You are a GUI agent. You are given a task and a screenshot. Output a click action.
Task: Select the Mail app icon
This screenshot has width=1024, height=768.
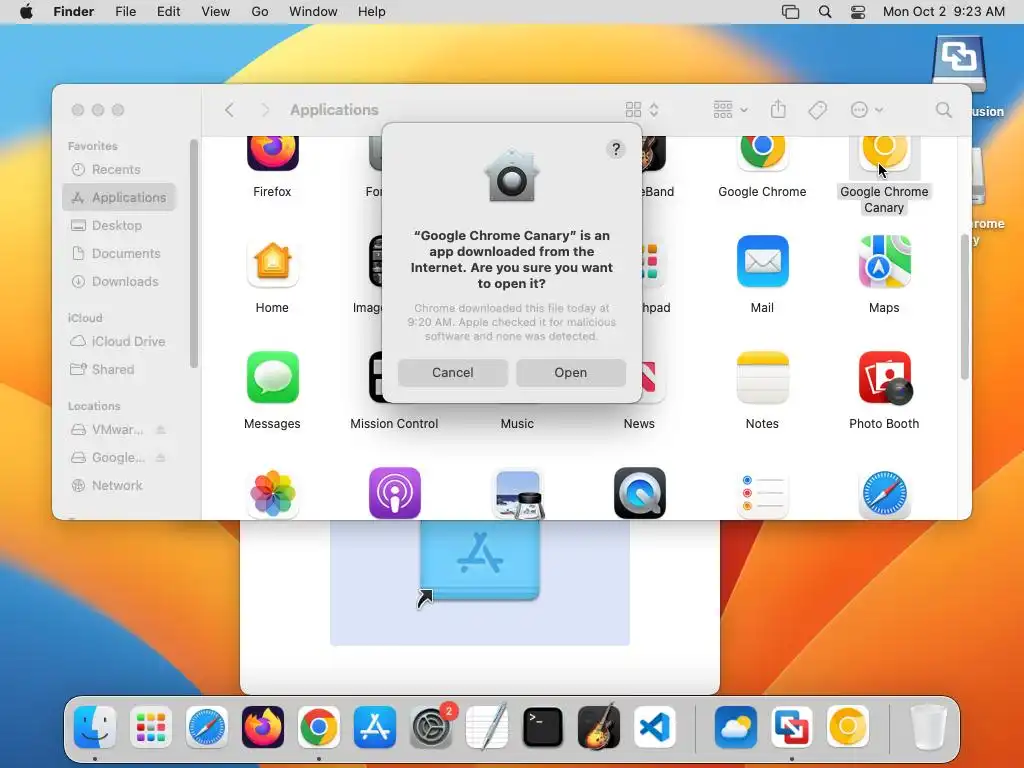[x=762, y=262]
